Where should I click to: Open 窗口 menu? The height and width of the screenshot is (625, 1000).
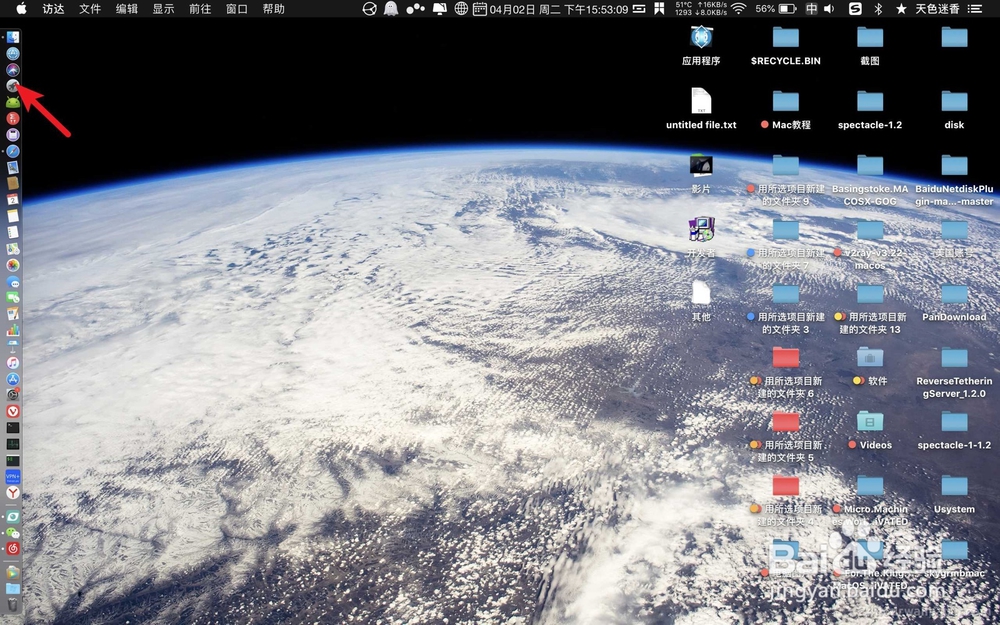[x=237, y=9]
